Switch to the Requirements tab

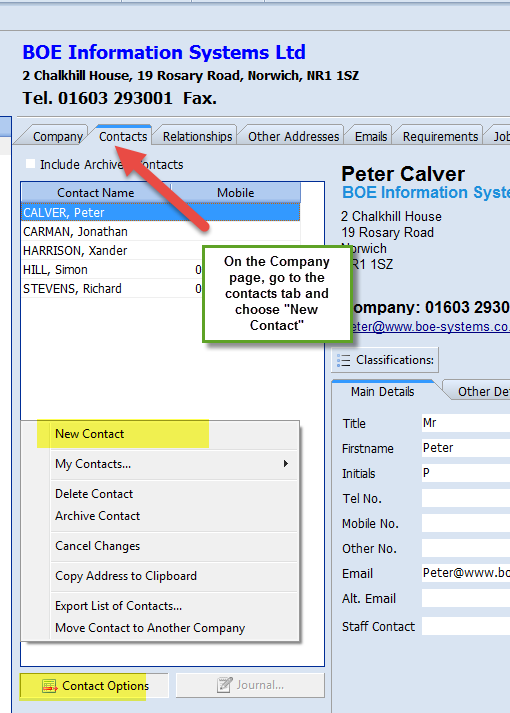click(x=440, y=136)
